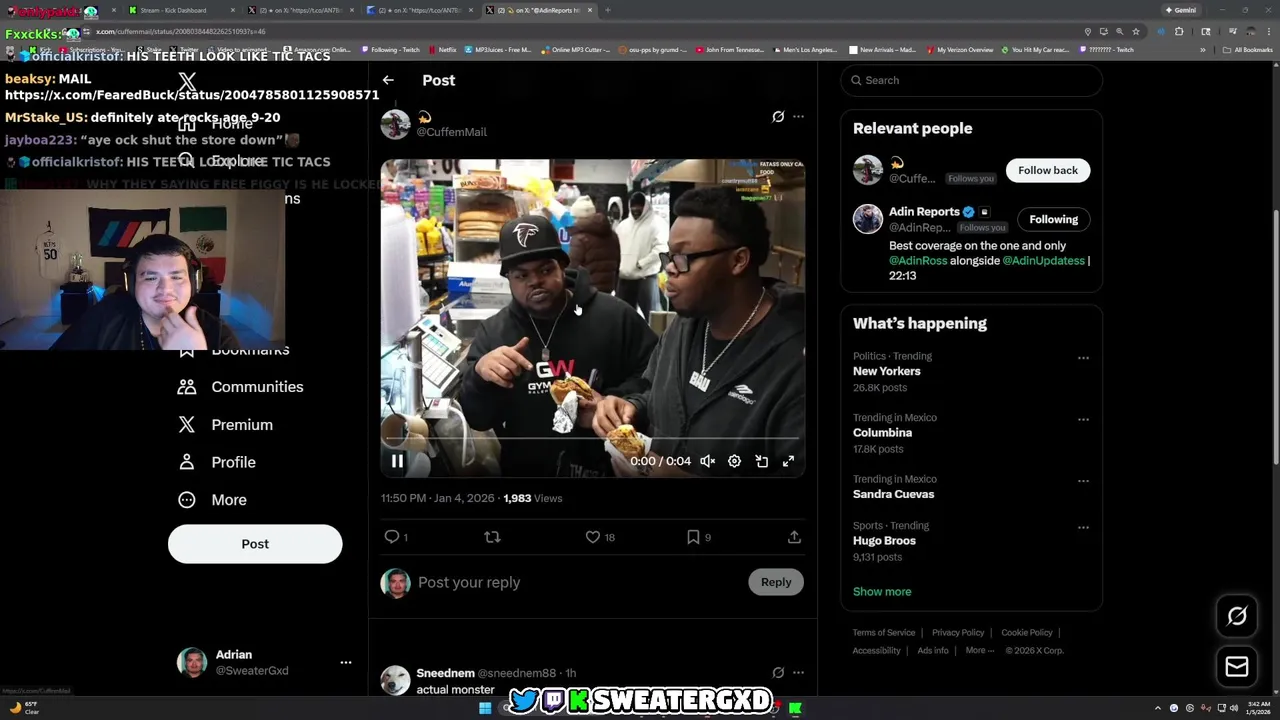
Task: Open Netflix bookmark in bookmarks bar
Action: tap(443, 50)
